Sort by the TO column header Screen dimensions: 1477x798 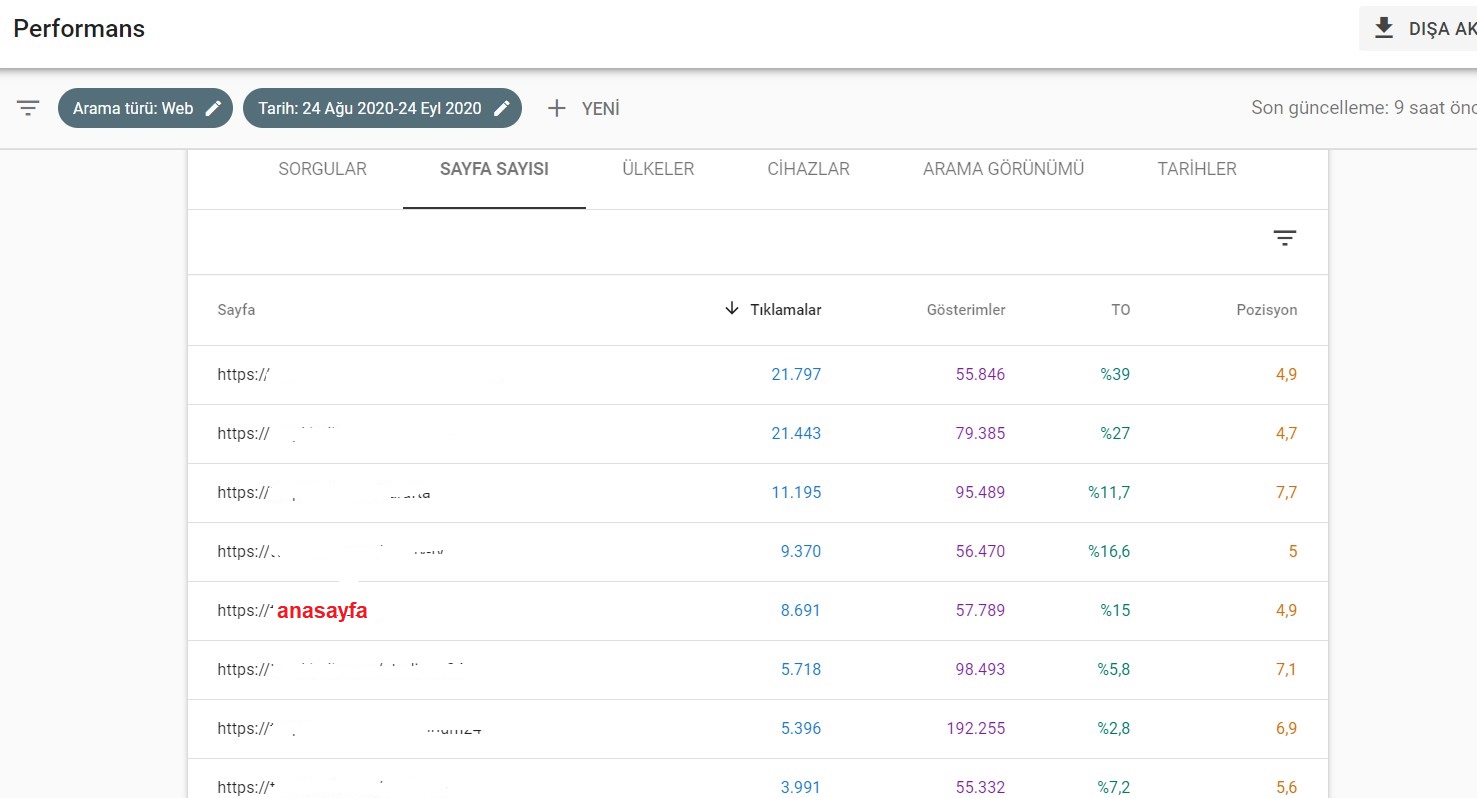1121,310
